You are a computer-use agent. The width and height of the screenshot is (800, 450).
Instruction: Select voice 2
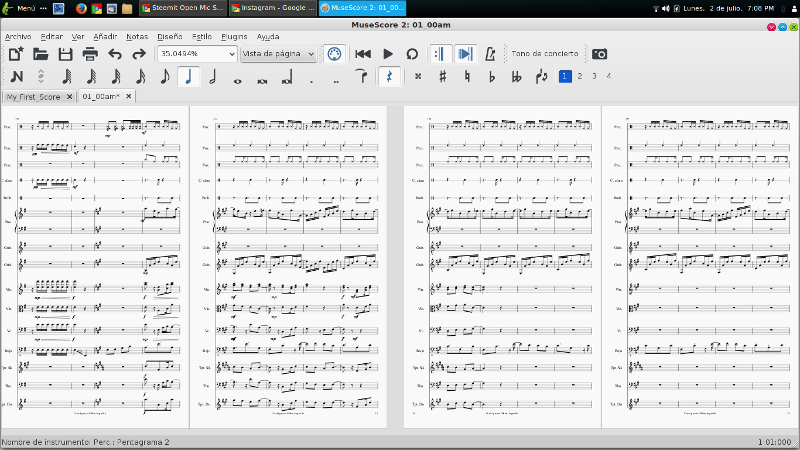click(x=580, y=76)
